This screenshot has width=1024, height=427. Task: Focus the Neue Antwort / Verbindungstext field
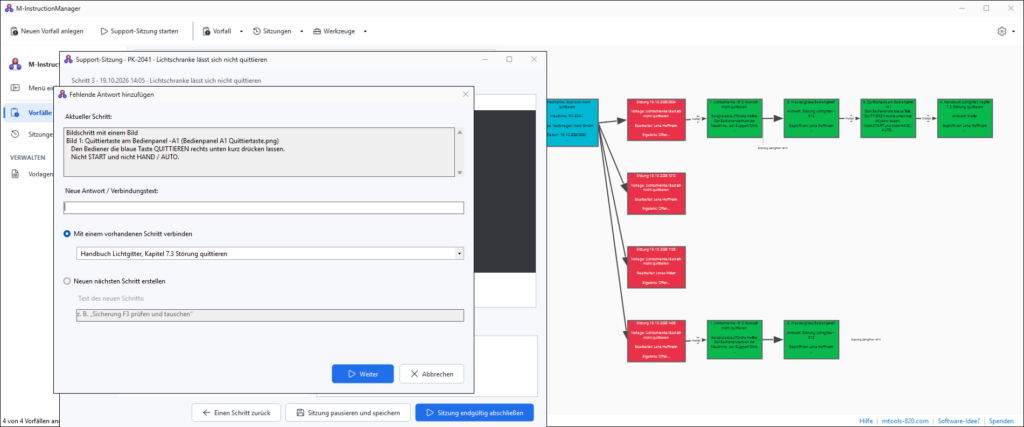[x=264, y=208]
